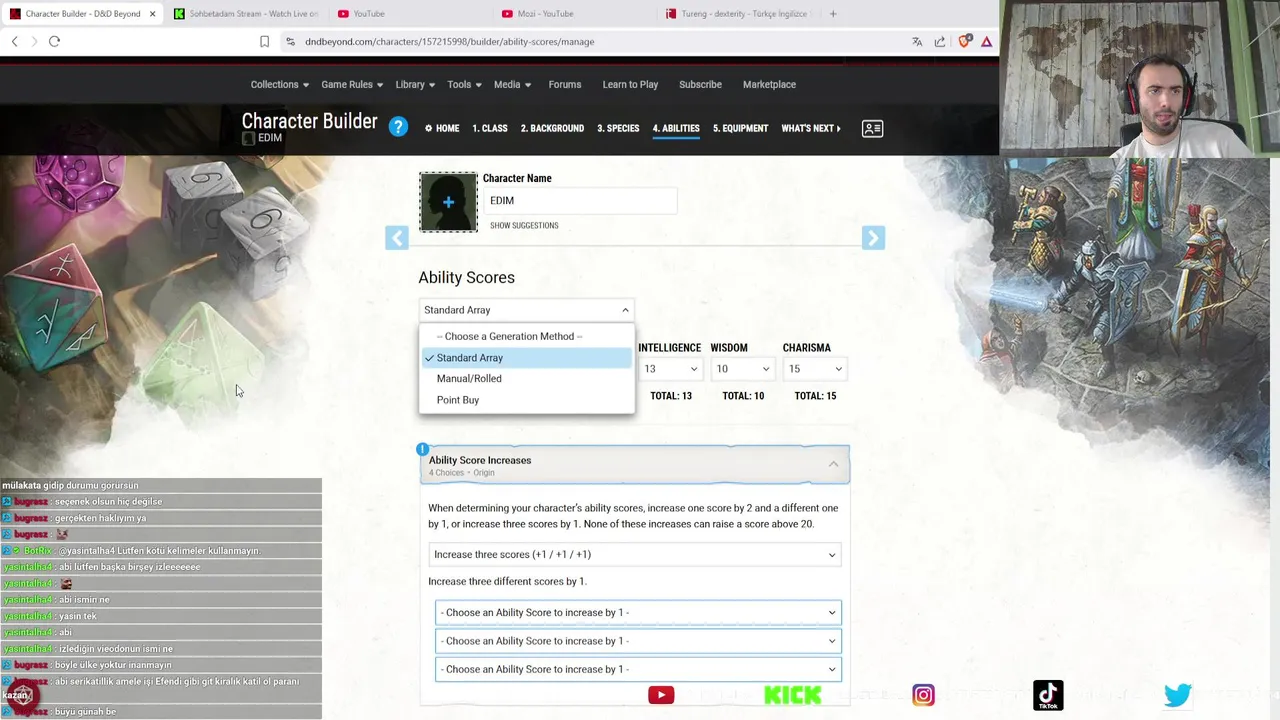This screenshot has width=1280, height=720.
Task: Go to step 1. CLASS
Action: pyautogui.click(x=490, y=128)
